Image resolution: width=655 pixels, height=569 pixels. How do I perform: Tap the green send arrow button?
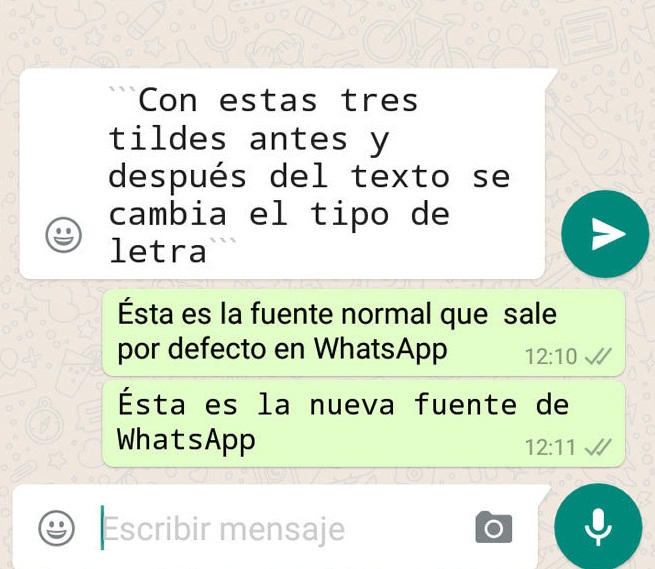coord(605,234)
